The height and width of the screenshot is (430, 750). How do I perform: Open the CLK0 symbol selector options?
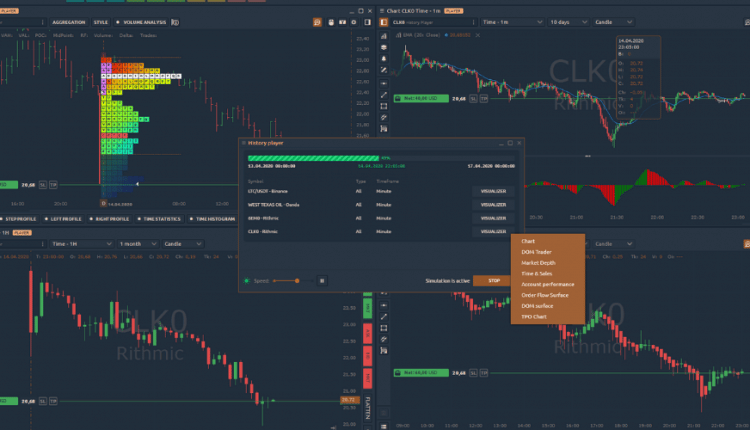474,22
